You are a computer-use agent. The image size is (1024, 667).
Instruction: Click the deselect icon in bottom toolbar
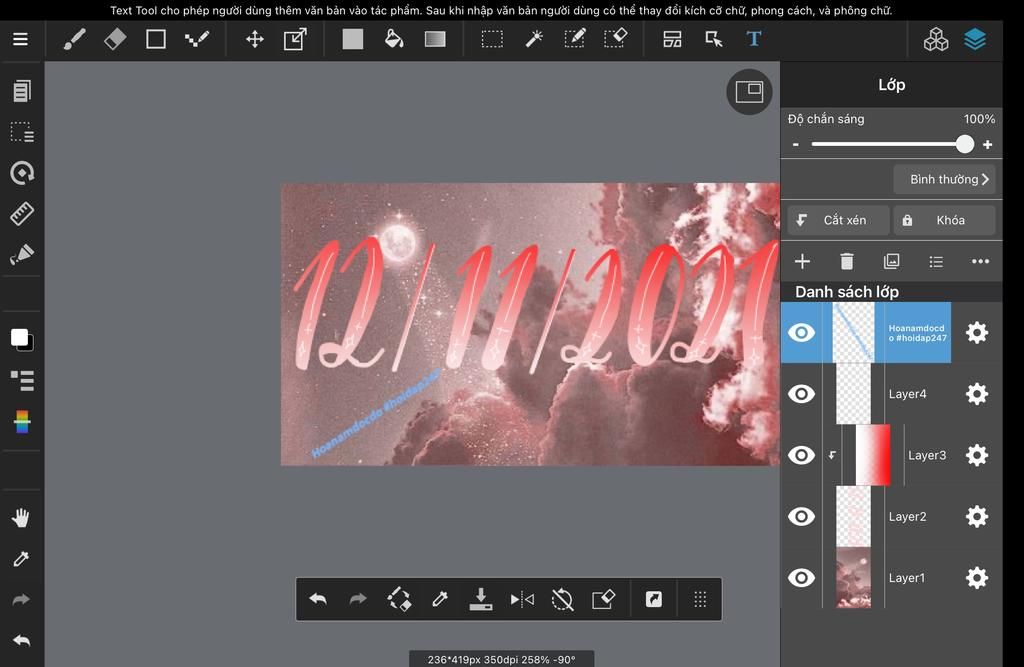[562, 599]
